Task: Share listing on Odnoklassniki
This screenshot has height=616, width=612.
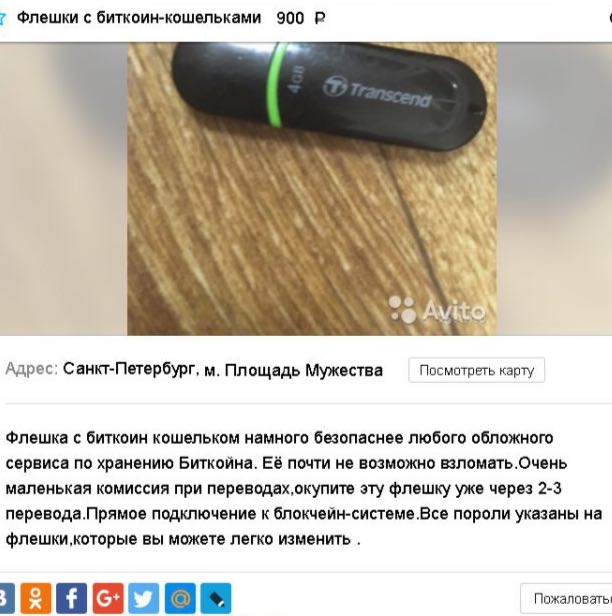Action: tap(36, 598)
